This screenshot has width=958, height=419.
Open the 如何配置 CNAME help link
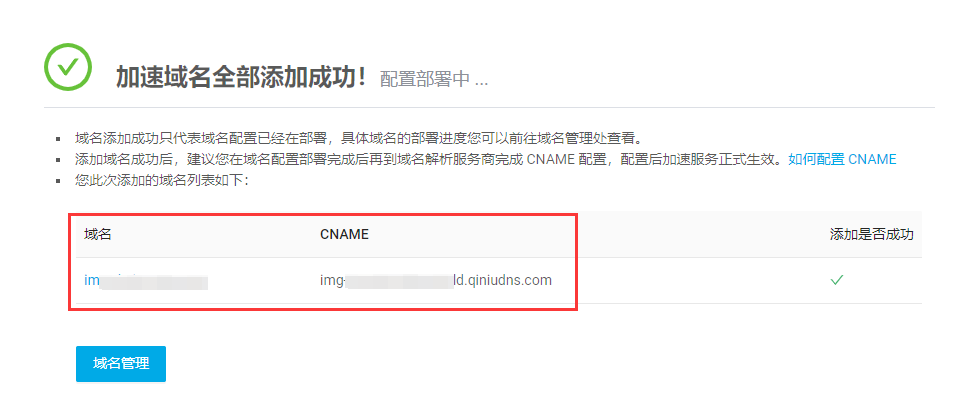tap(842, 159)
